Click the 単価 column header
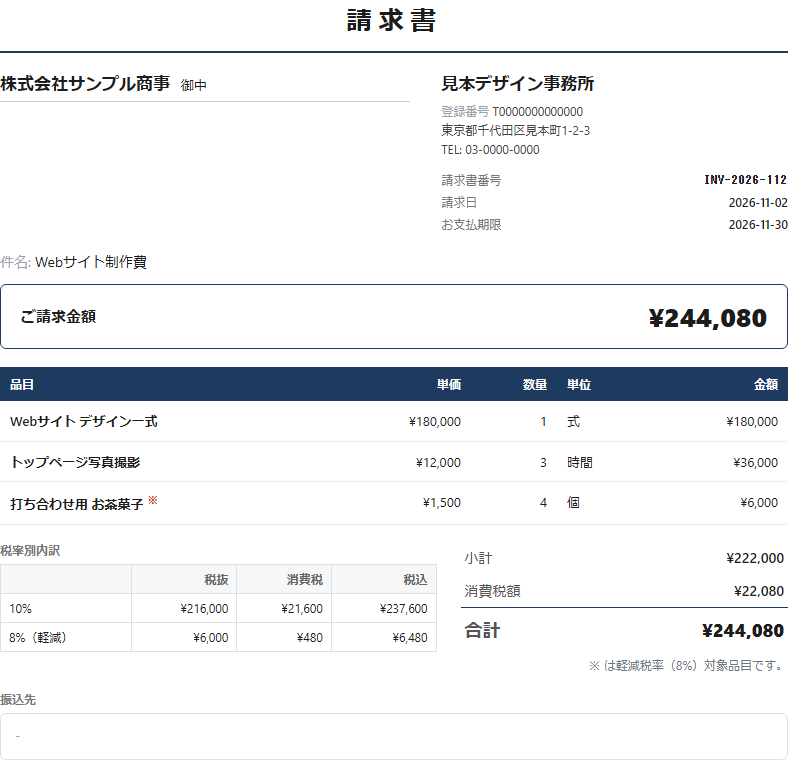 click(449, 385)
